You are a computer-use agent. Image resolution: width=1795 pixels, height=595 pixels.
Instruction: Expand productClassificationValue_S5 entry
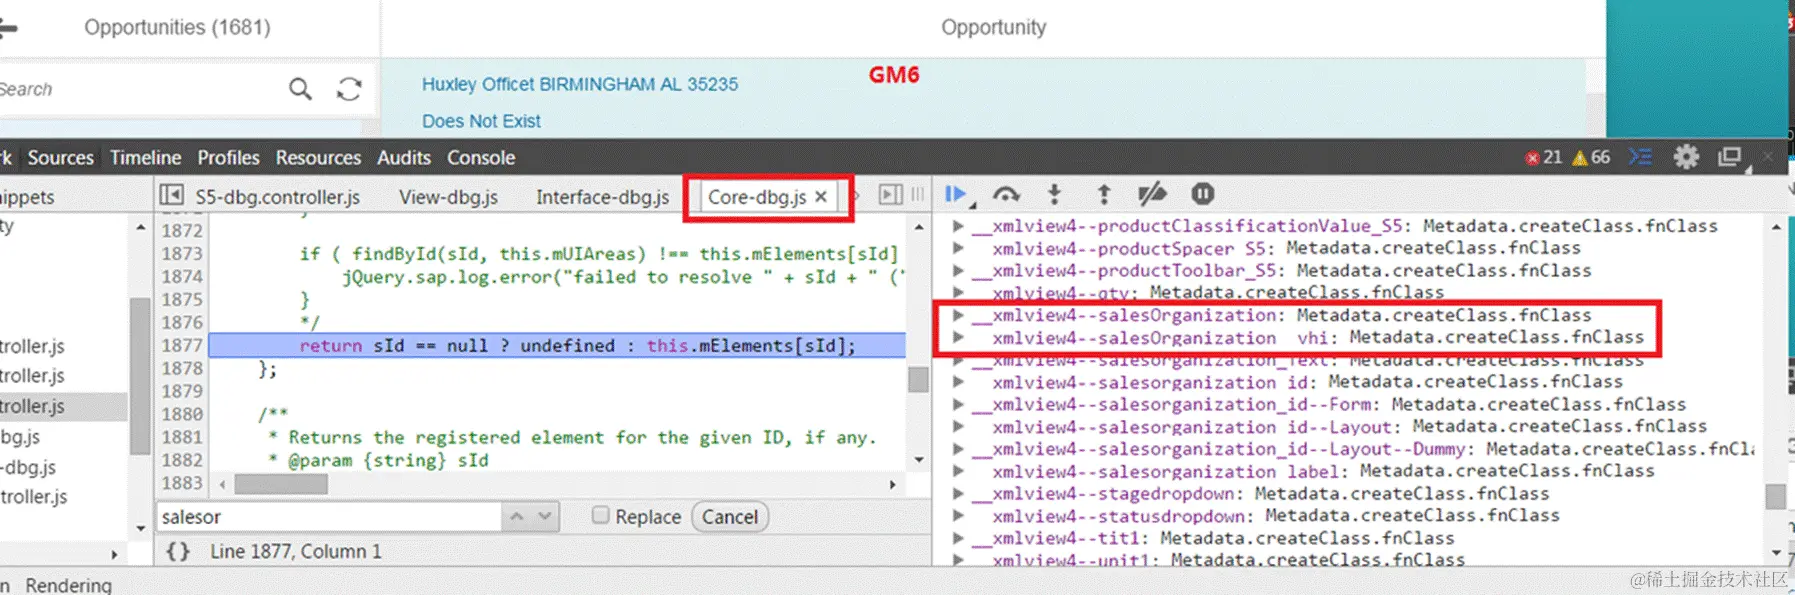[x=958, y=226]
